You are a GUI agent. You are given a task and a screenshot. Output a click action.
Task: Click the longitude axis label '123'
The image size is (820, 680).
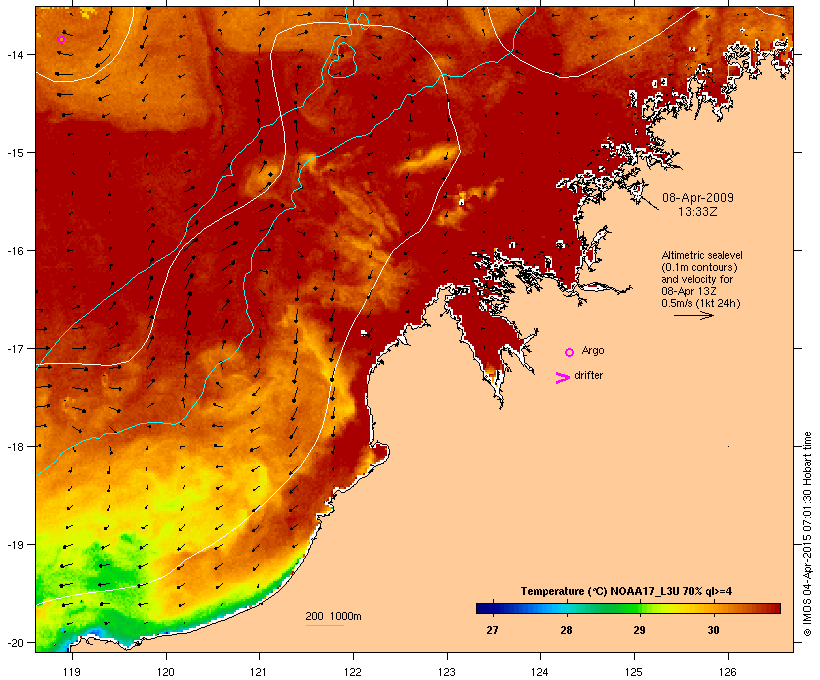(x=447, y=672)
